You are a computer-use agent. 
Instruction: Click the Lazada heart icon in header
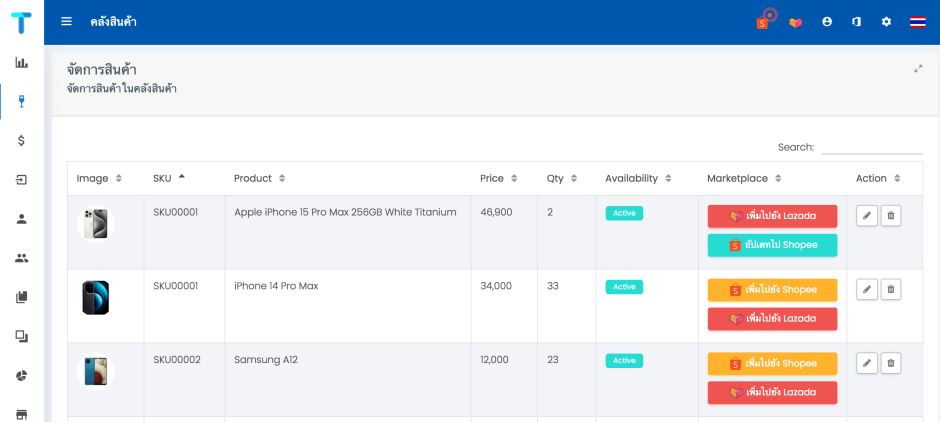(x=796, y=22)
